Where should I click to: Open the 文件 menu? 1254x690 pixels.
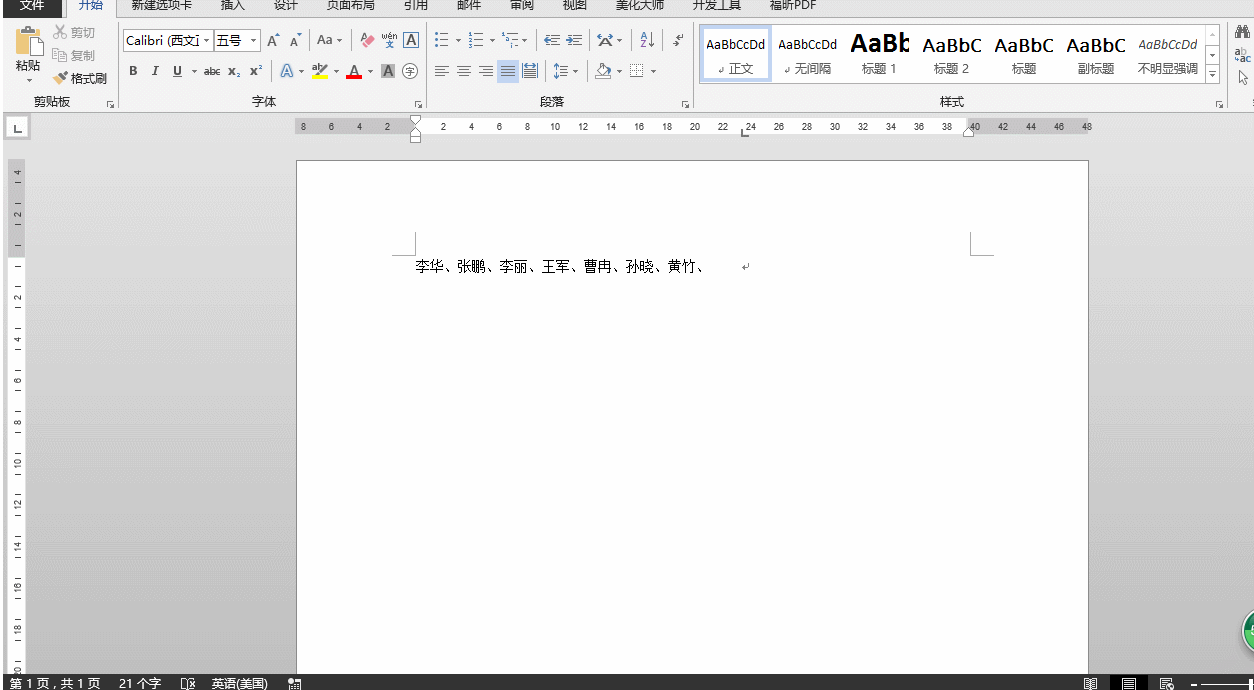point(32,6)
